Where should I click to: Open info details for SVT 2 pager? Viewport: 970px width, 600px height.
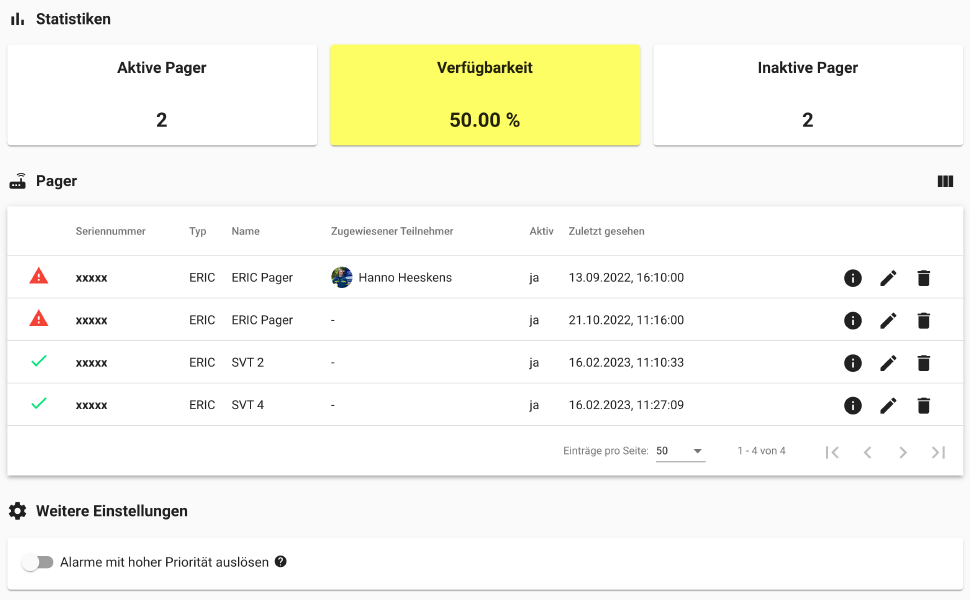point(853,363)
